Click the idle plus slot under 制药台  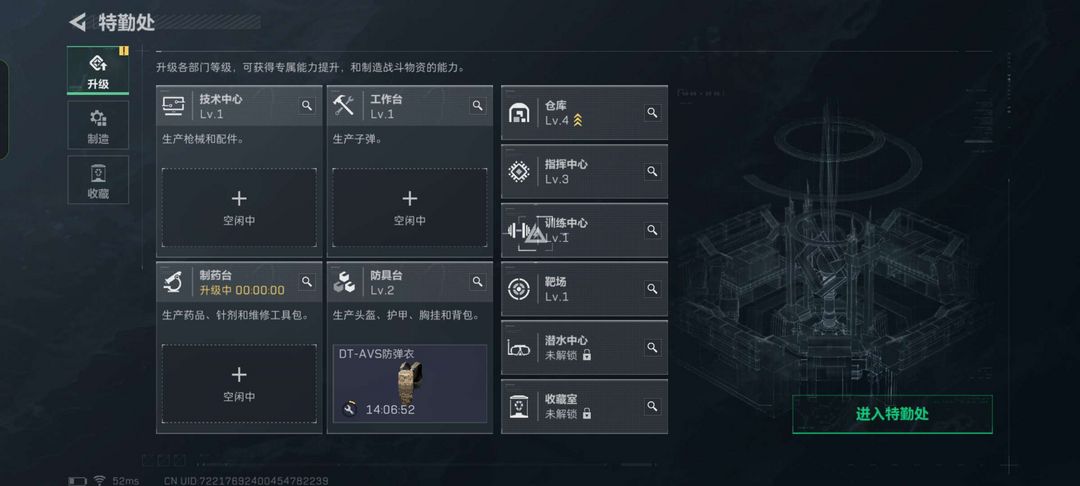(x=239, y=384)
